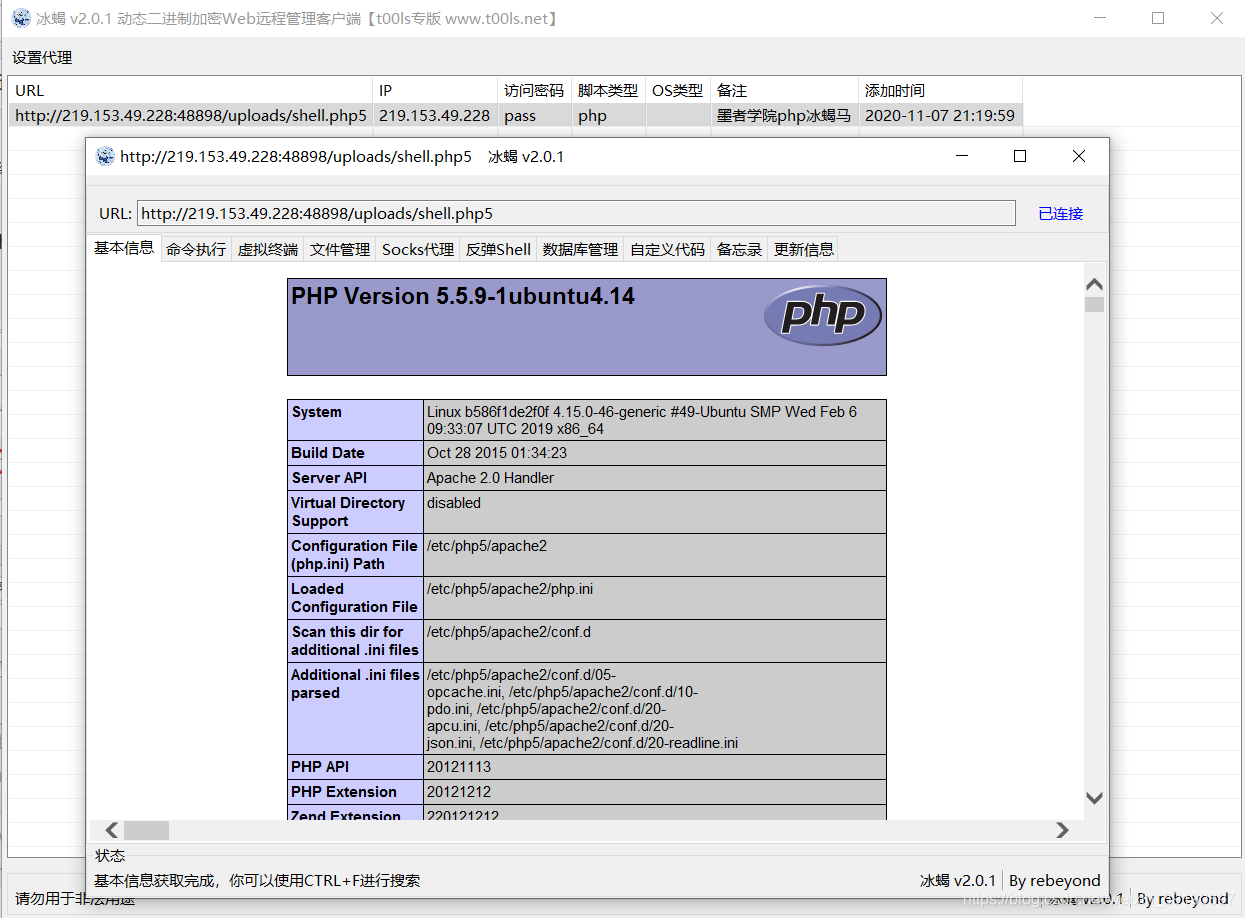This screenshot has width=1245, height=918.
Task: Click the Behinder scorpion icon in inner window title
Action: (104, 156)
